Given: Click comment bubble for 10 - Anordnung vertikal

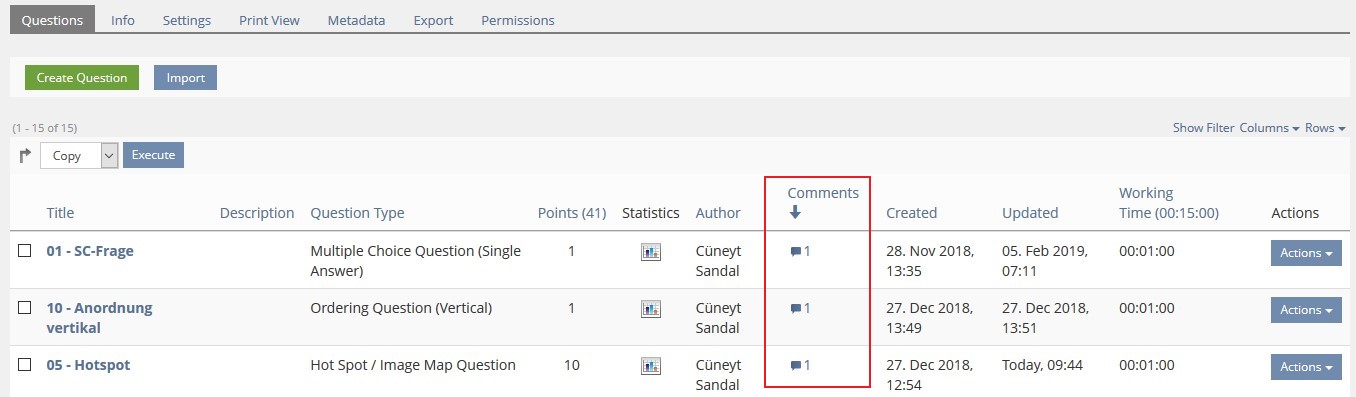Looking at the screenshot, I should 796,309.
